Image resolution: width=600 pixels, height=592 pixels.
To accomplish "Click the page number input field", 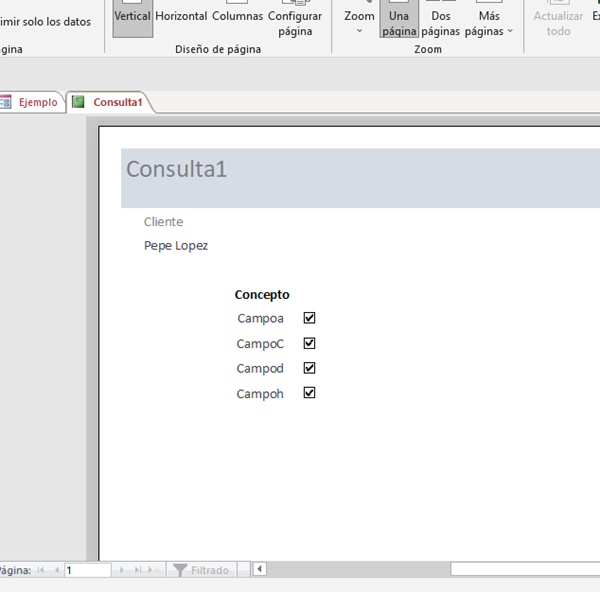I will coord(88,570).
